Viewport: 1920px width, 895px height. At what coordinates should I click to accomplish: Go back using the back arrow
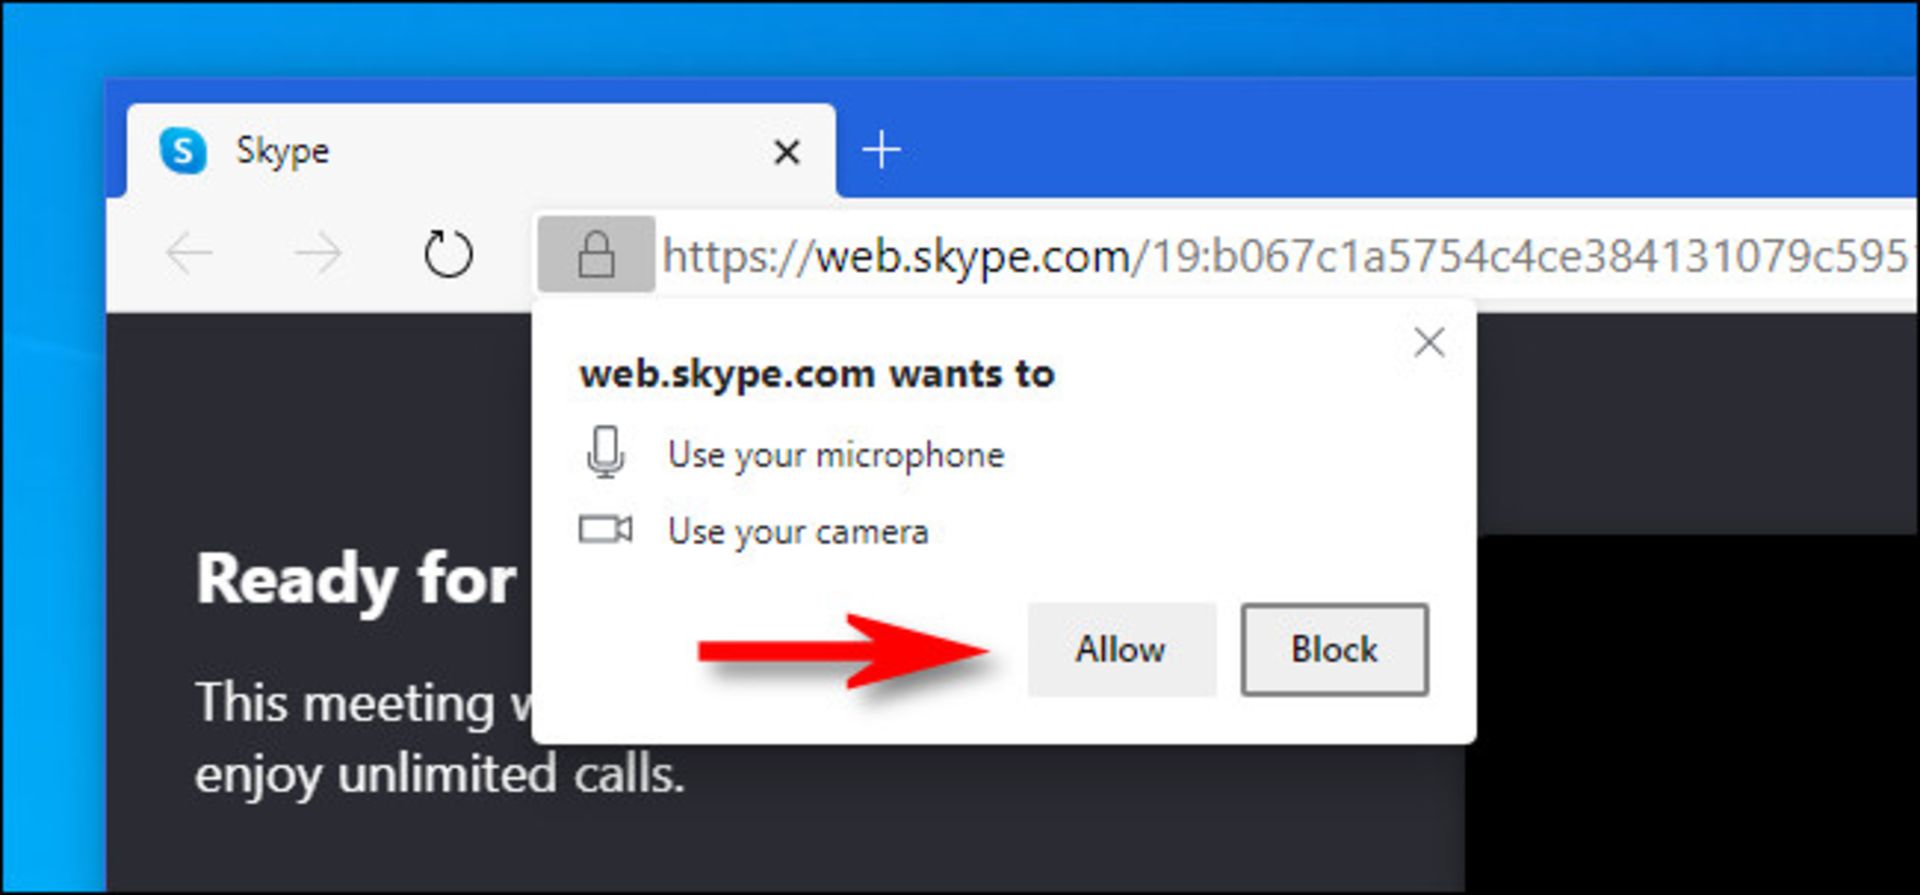(189, 254)
